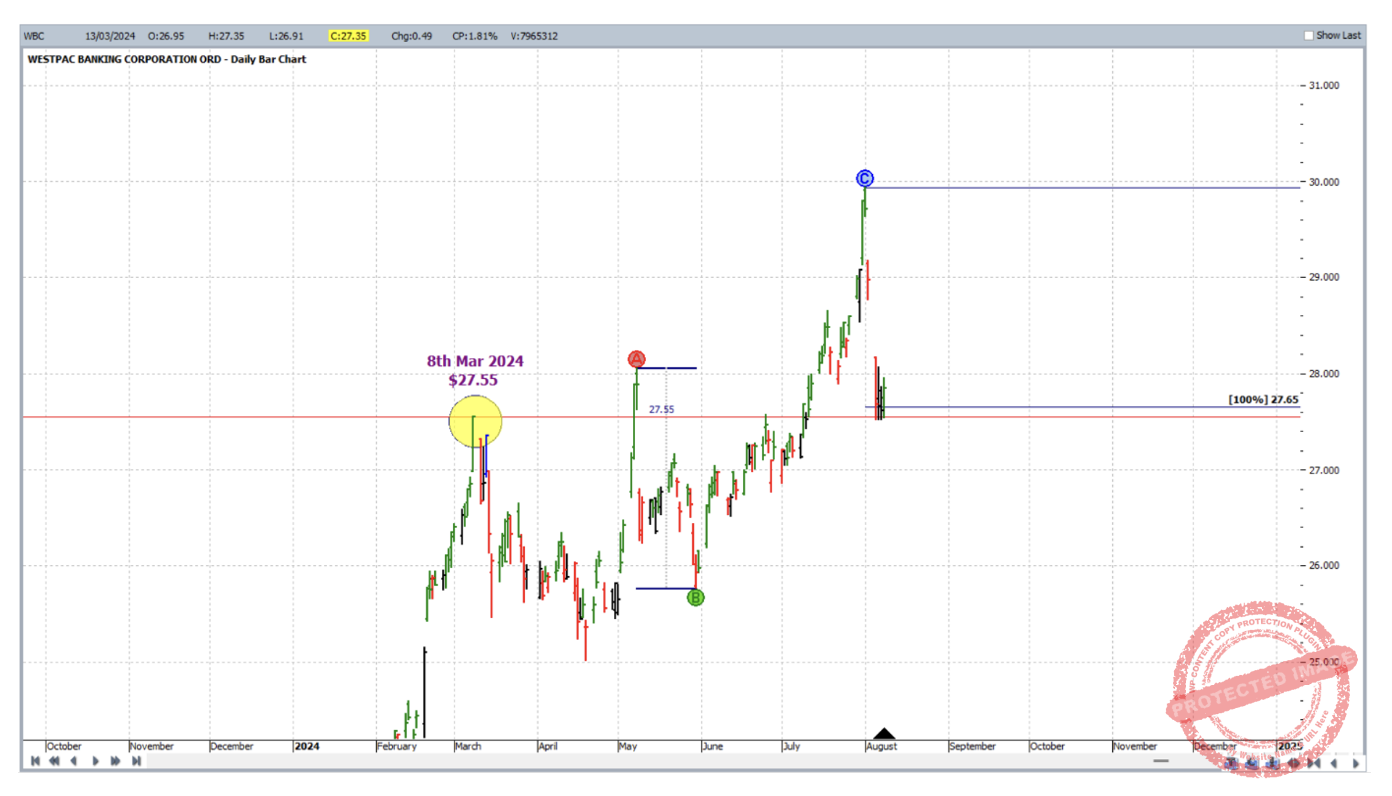Click the 8th Mar 2024 $27.55 annotation
The height and width of the screenshot is (796, 1392).
475,370
